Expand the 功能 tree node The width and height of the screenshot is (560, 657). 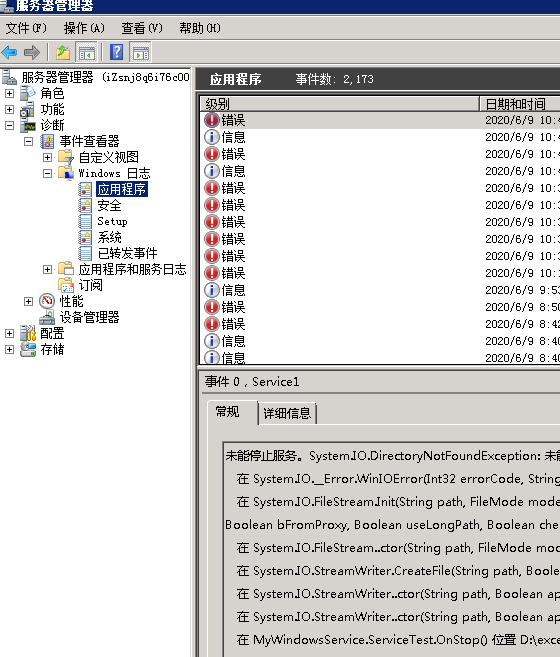[9, 109]
